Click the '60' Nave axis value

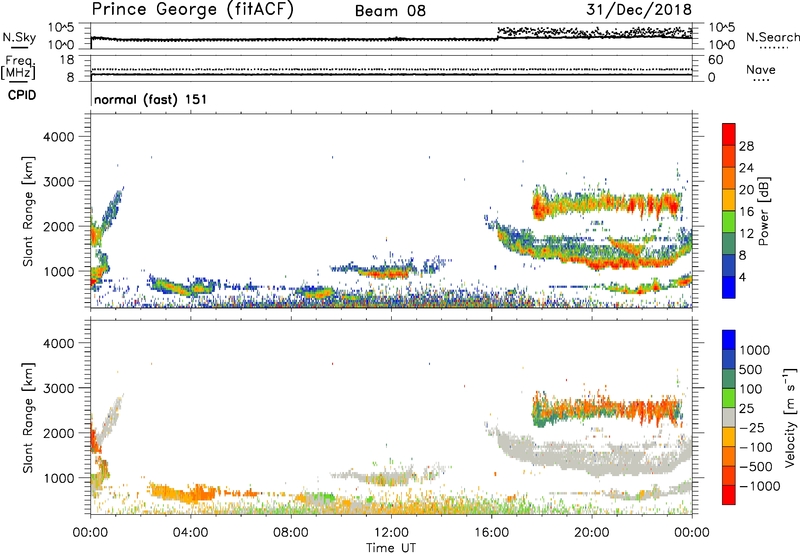coord(715,60)
